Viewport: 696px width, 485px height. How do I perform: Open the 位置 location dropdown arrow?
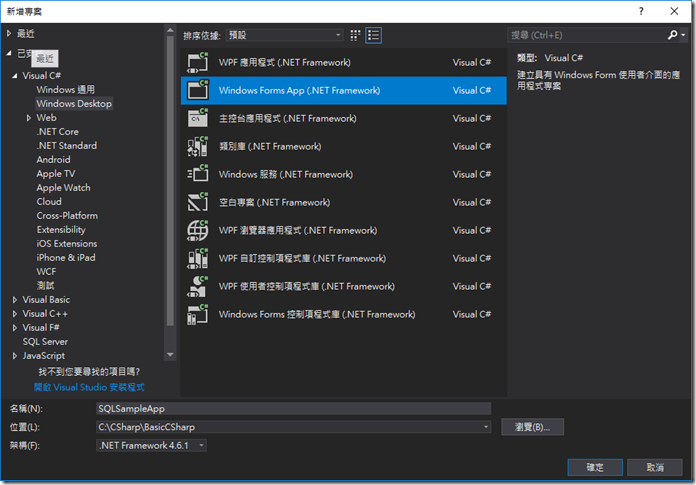[x=486, y=427]
